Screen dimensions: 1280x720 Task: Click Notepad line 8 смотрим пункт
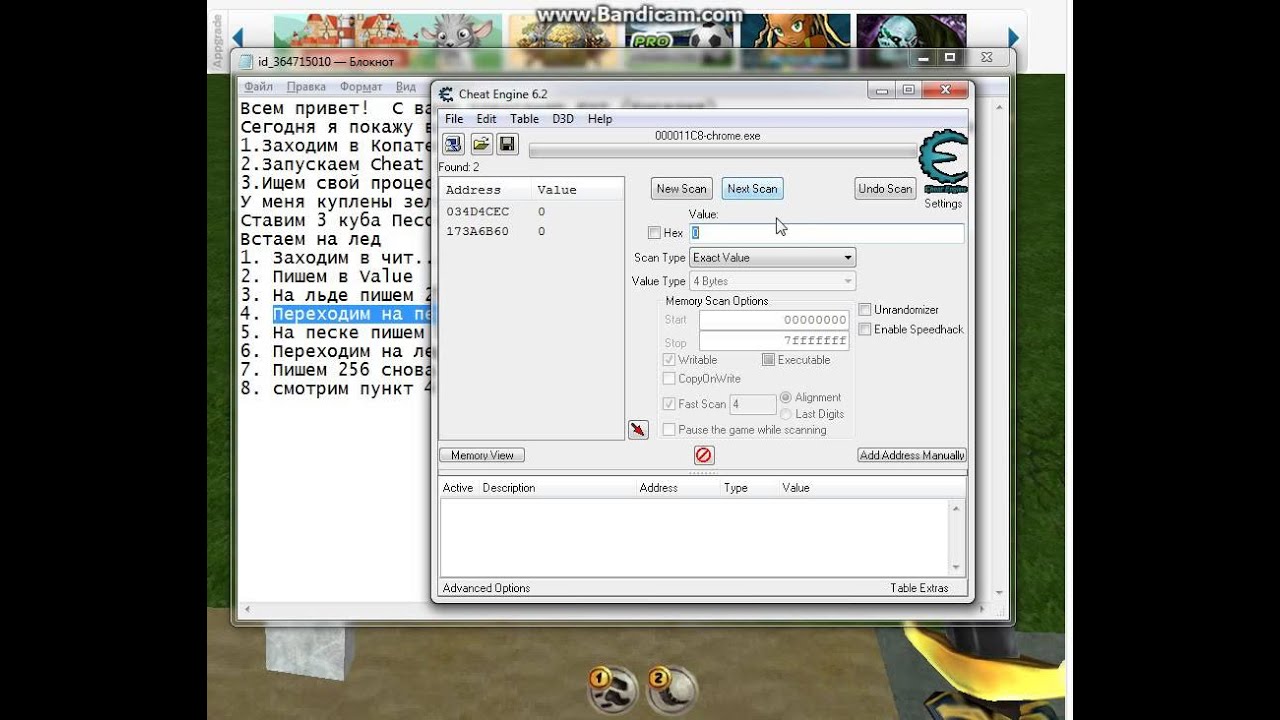point(336,389)
